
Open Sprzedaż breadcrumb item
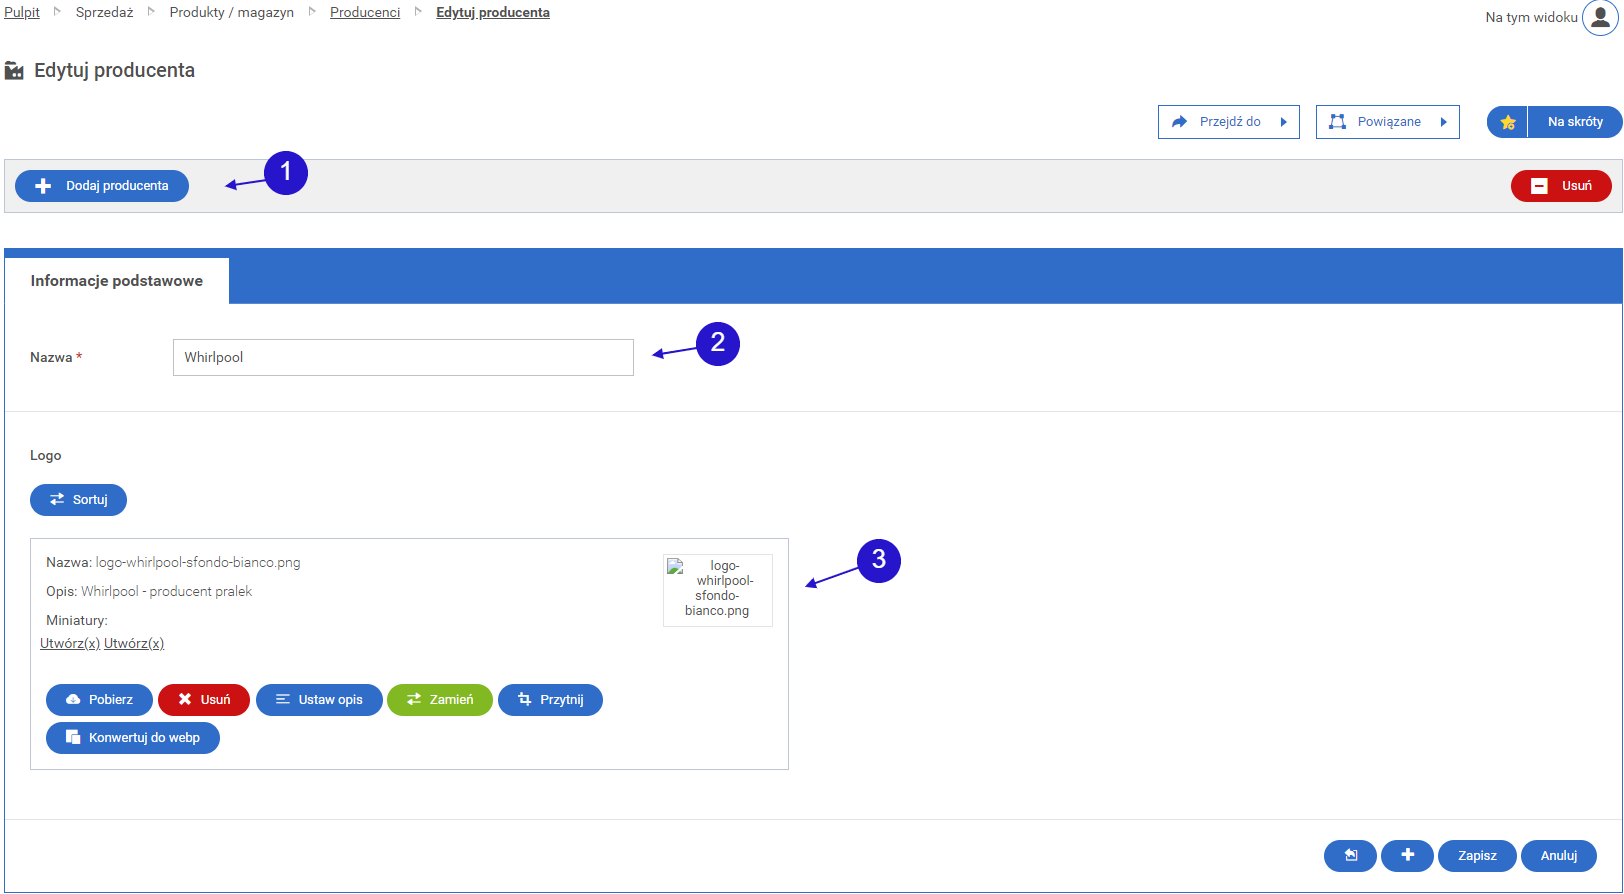tap(104, 13)
